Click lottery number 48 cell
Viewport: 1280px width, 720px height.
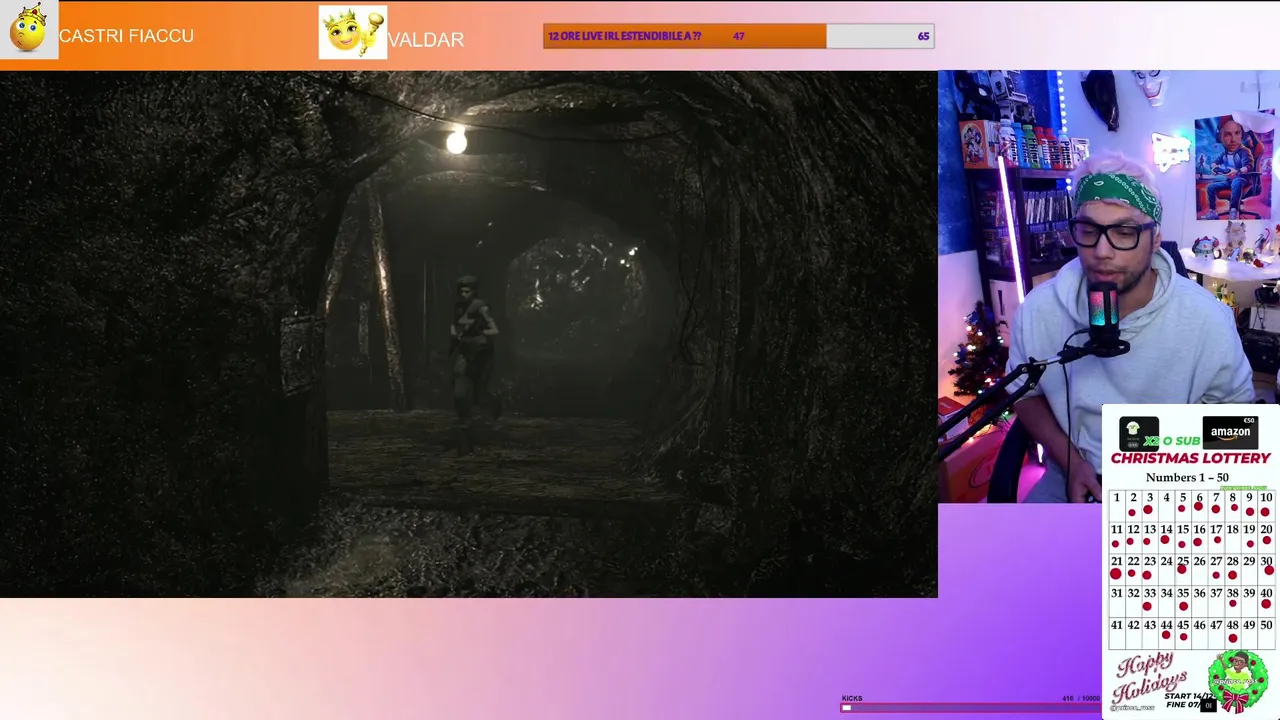(1233, 633)
